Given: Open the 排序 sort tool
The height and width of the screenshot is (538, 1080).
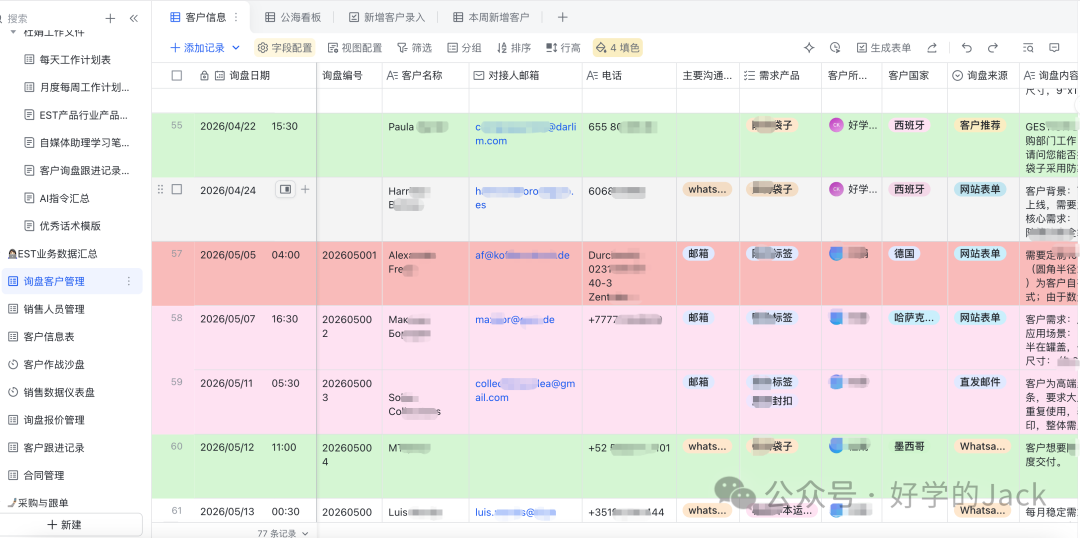Looking at the screenshot, I should 514,48.
